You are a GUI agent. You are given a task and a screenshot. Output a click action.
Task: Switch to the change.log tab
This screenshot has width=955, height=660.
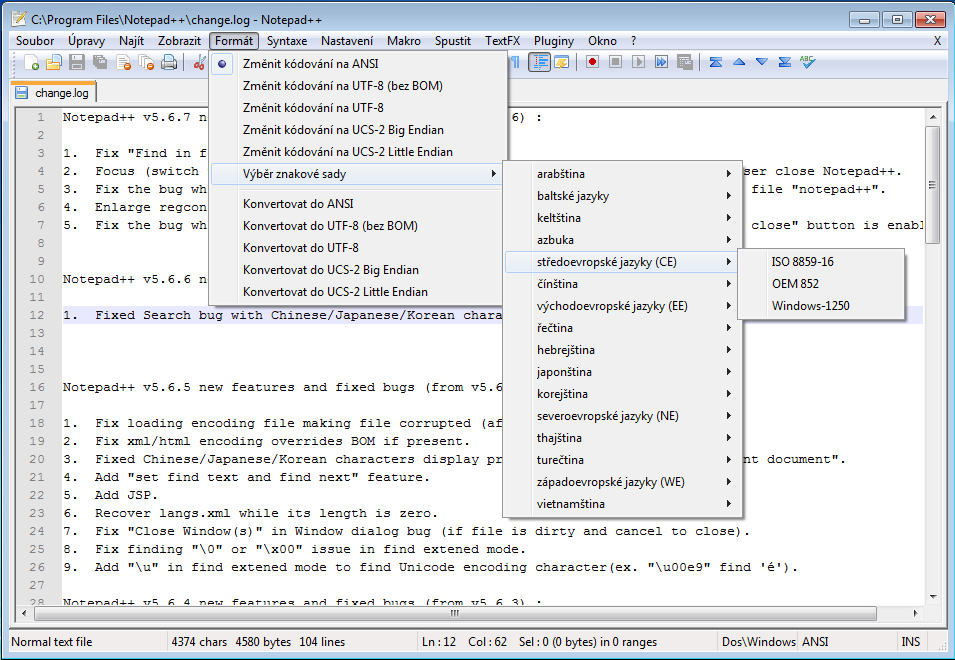(54, 93)
